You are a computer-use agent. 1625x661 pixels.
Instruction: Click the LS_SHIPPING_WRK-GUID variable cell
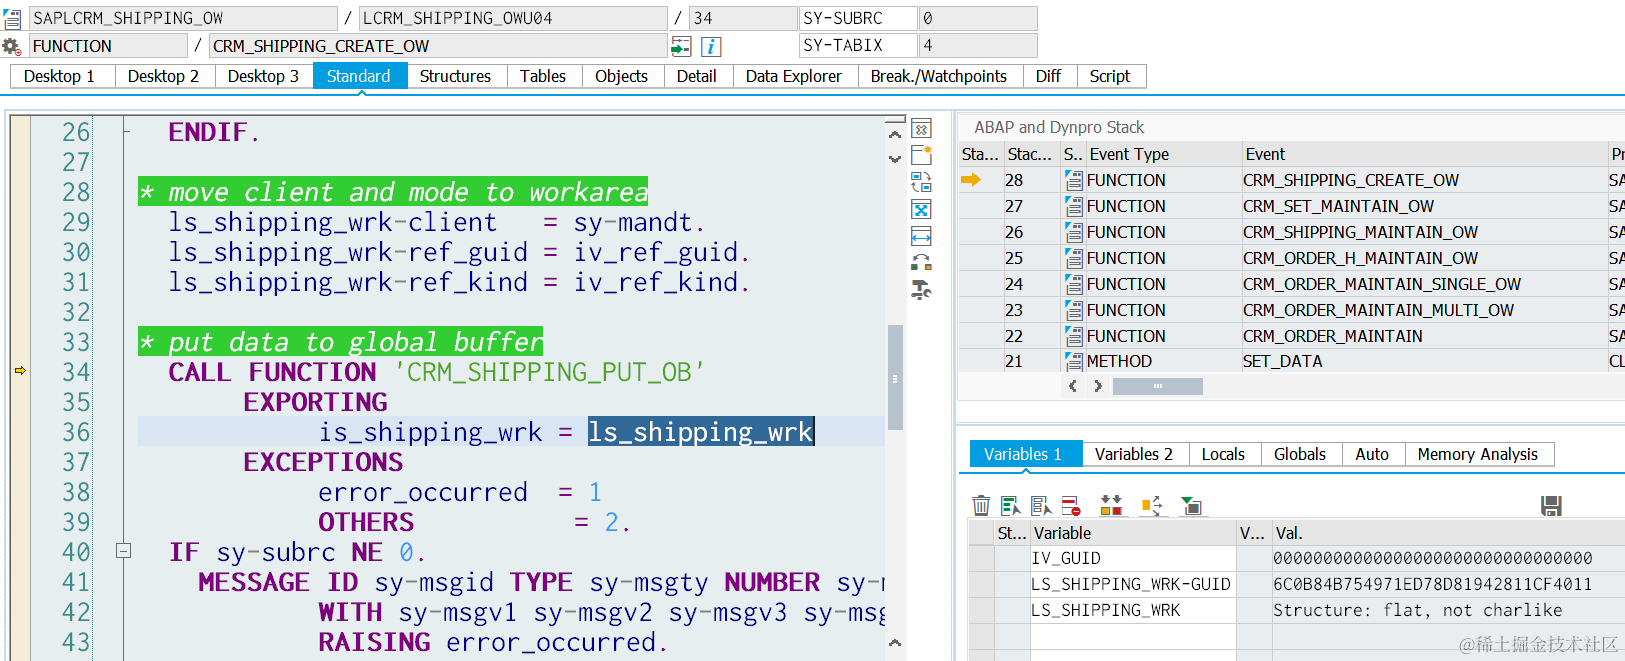pos(1133,584)
